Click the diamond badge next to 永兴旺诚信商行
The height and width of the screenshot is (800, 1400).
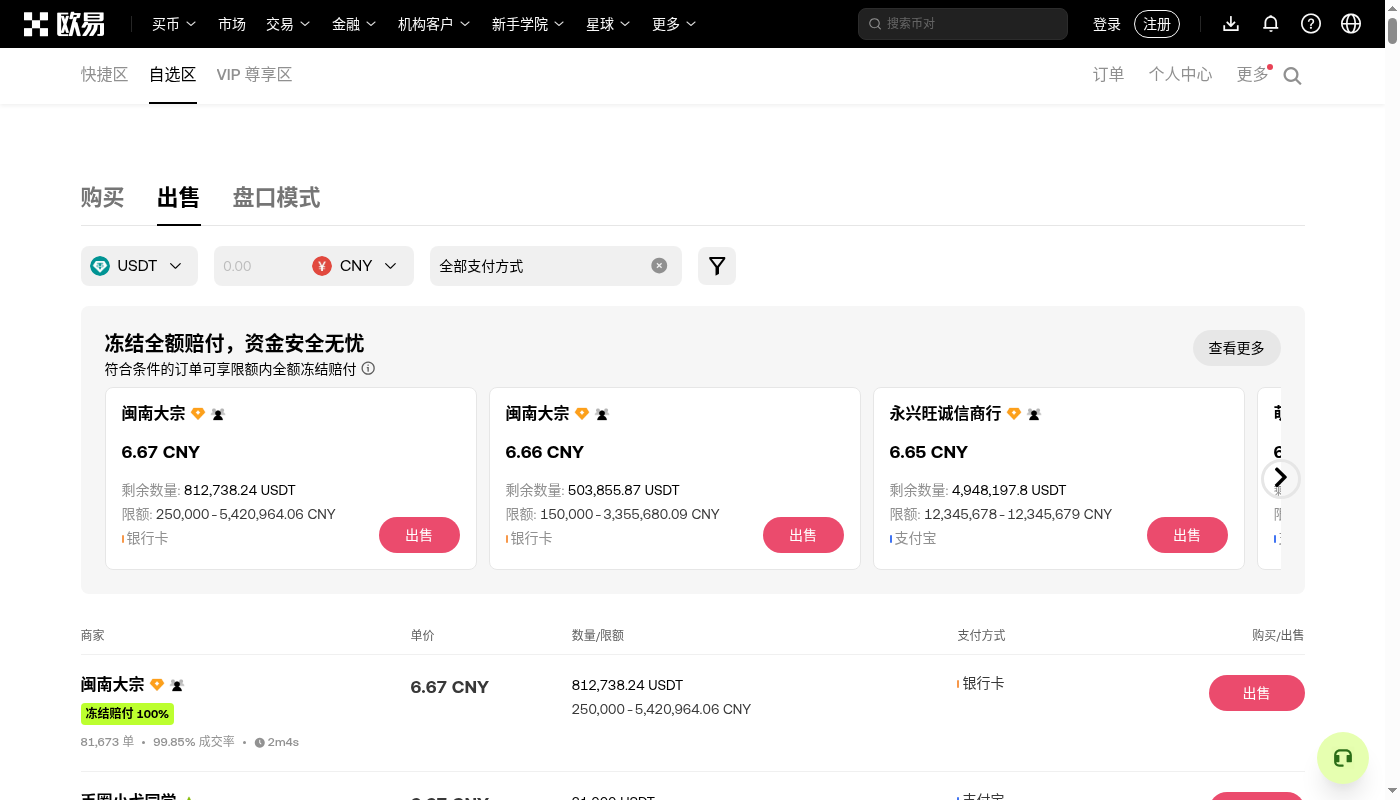point(1014,414)
